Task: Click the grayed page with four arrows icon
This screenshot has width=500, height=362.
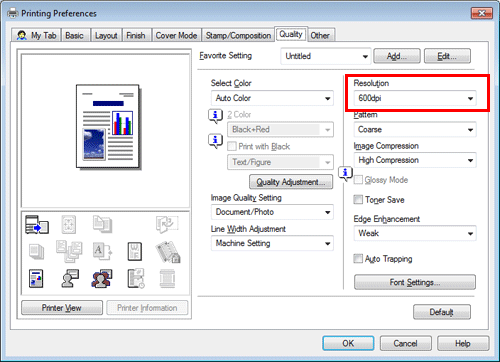Action: click(69, 224)
